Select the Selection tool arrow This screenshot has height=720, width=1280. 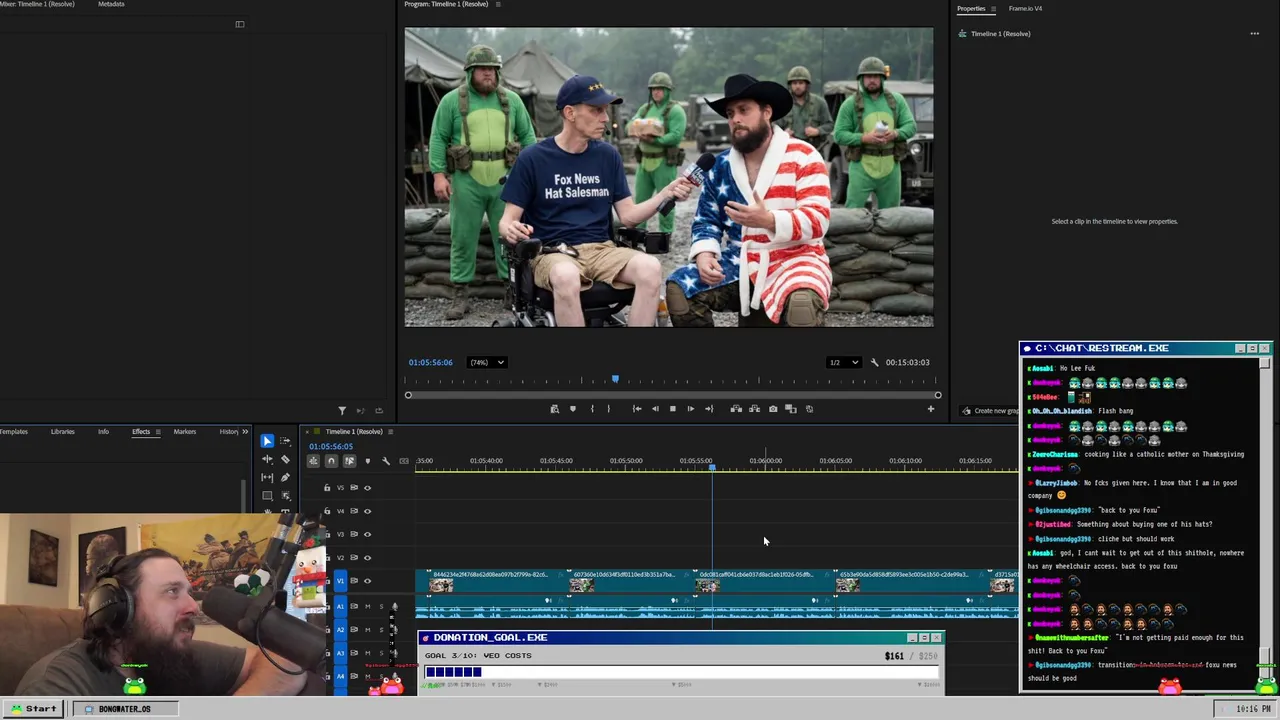(x=267, y=441)
